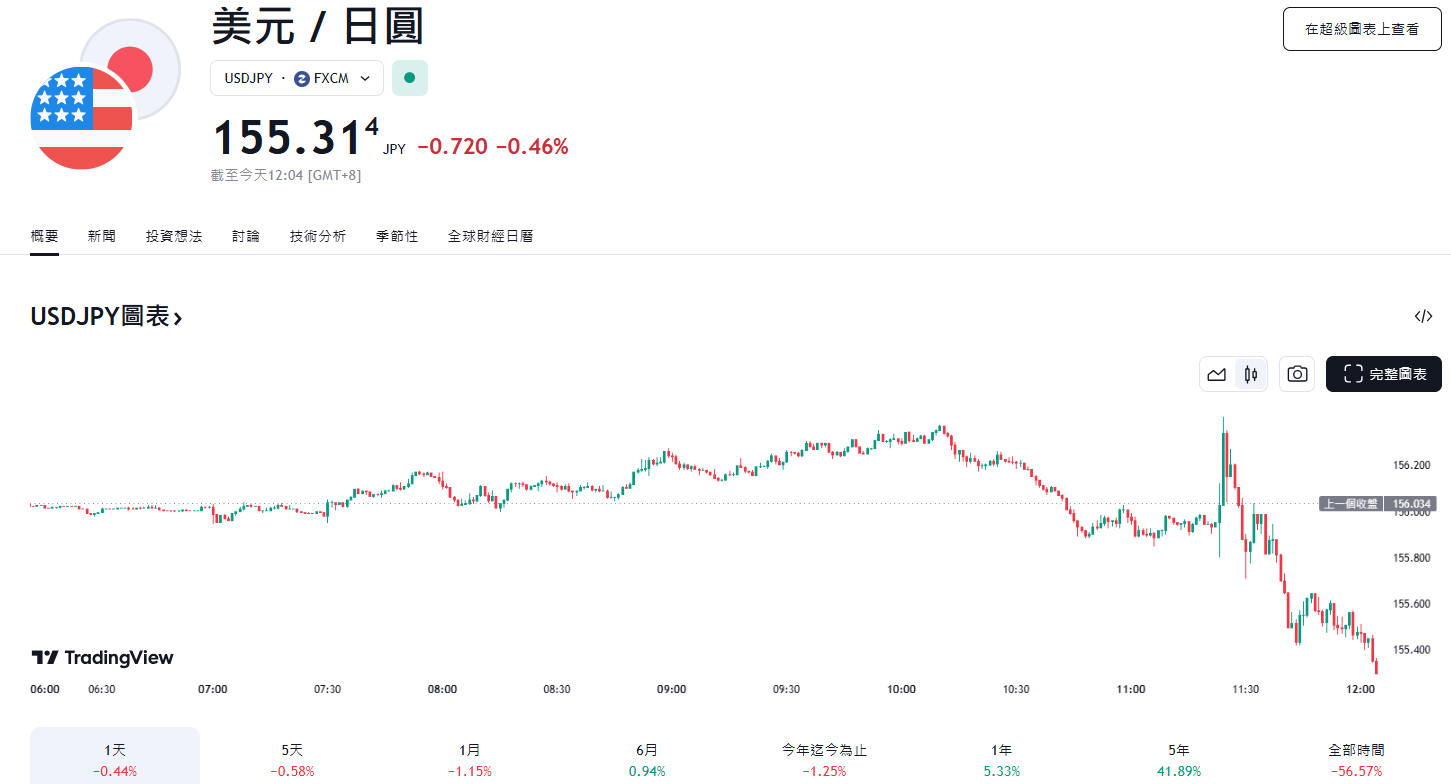Click 在超級圖表上查看 button
The image size is (1451, 784).
1361,29
